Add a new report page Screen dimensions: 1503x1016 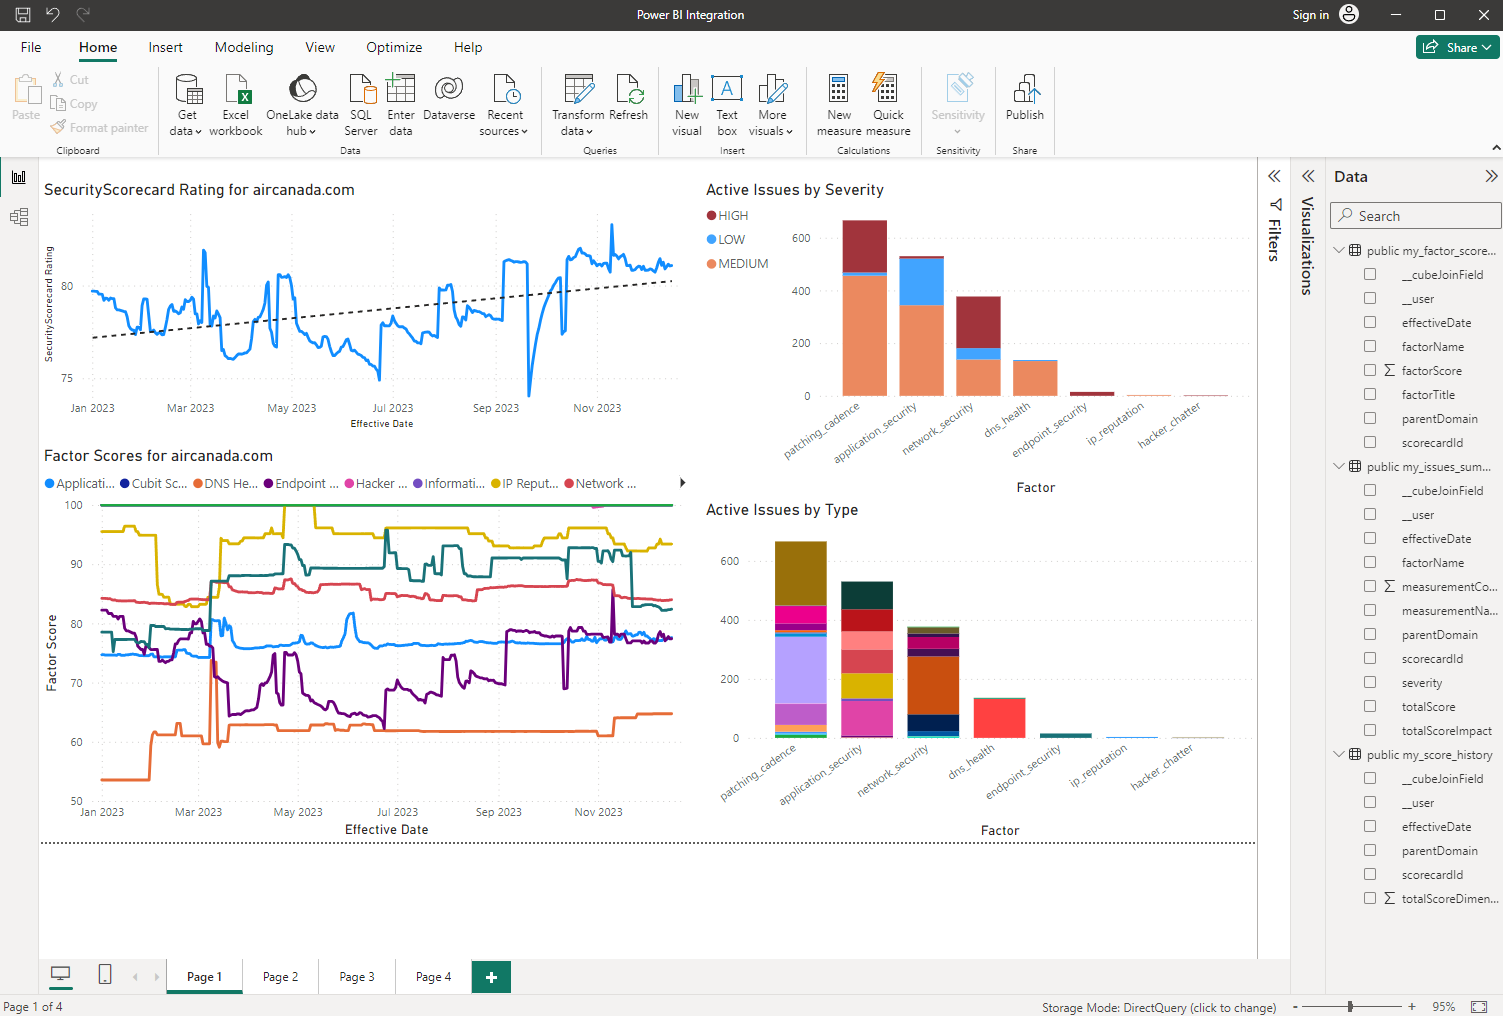click(491, 977)
